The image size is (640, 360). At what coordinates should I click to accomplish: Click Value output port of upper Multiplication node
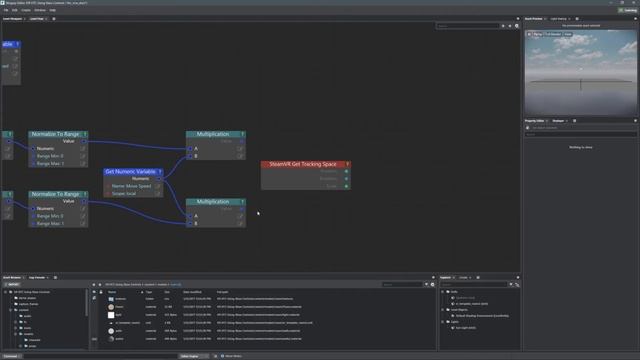[242, 141]
